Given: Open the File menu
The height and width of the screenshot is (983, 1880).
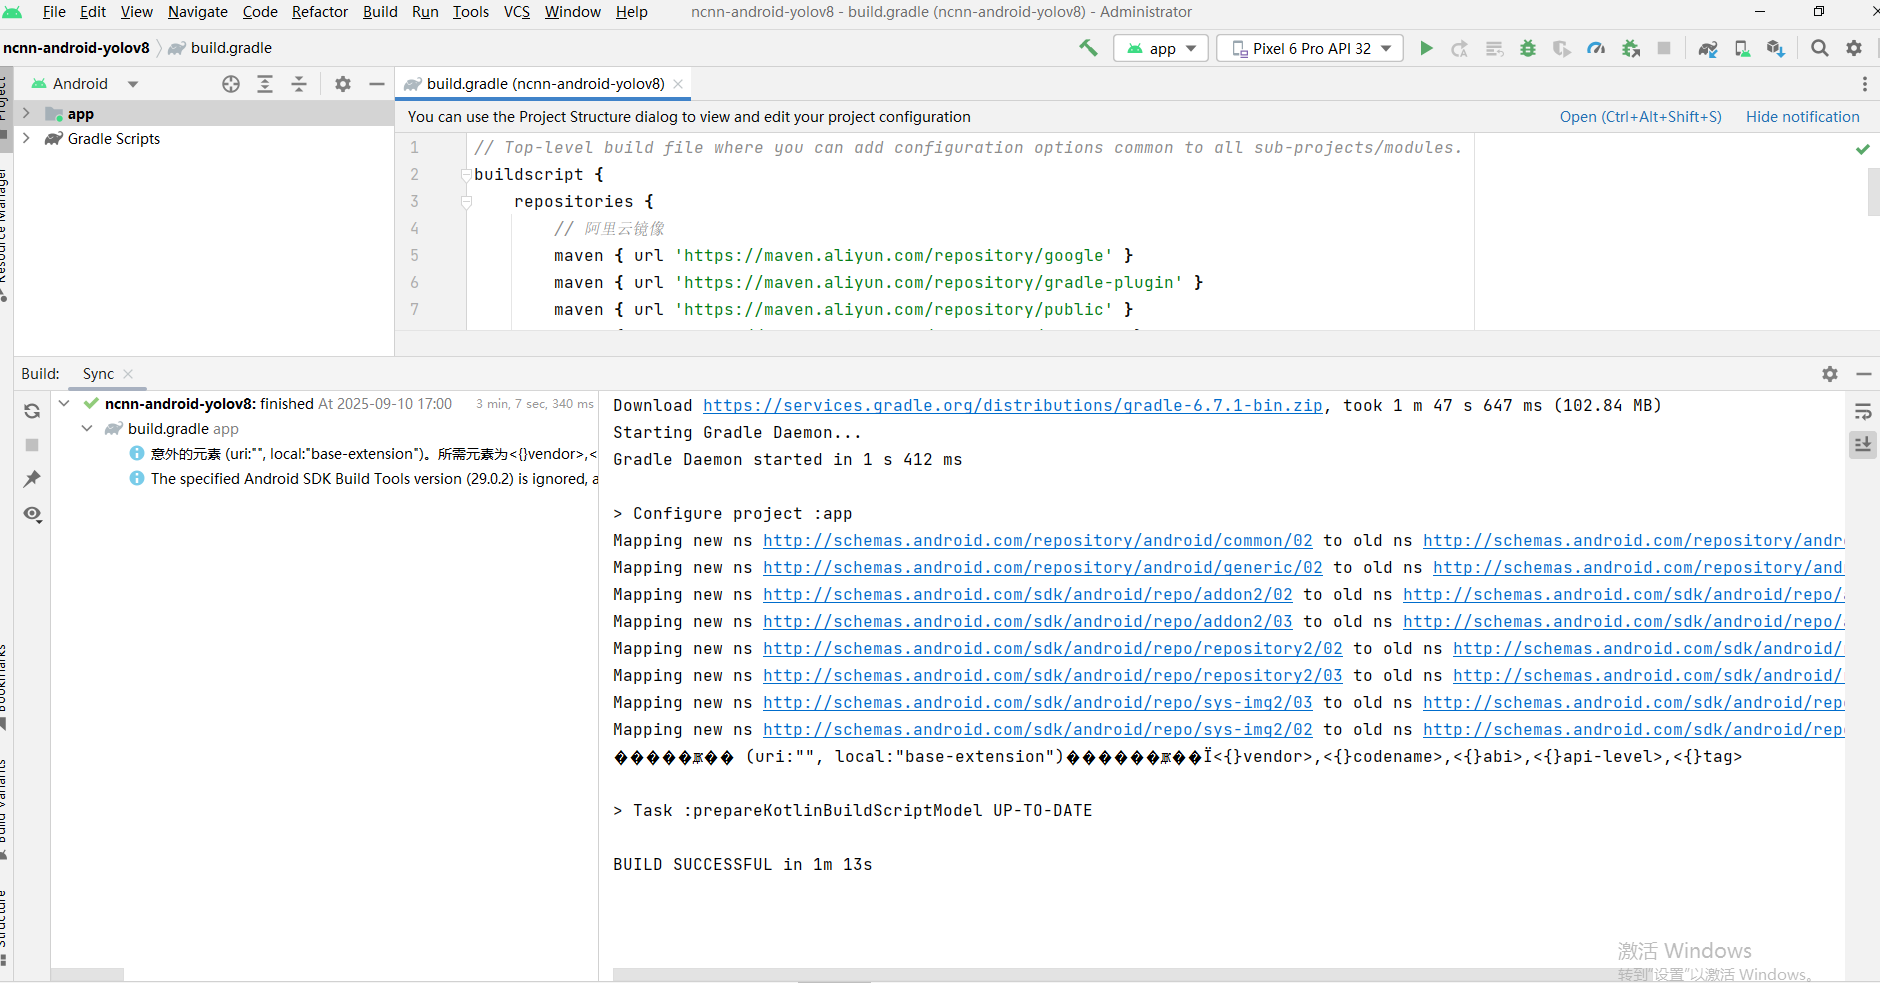Looking at the screenshot, I should [x=54, y=12].
